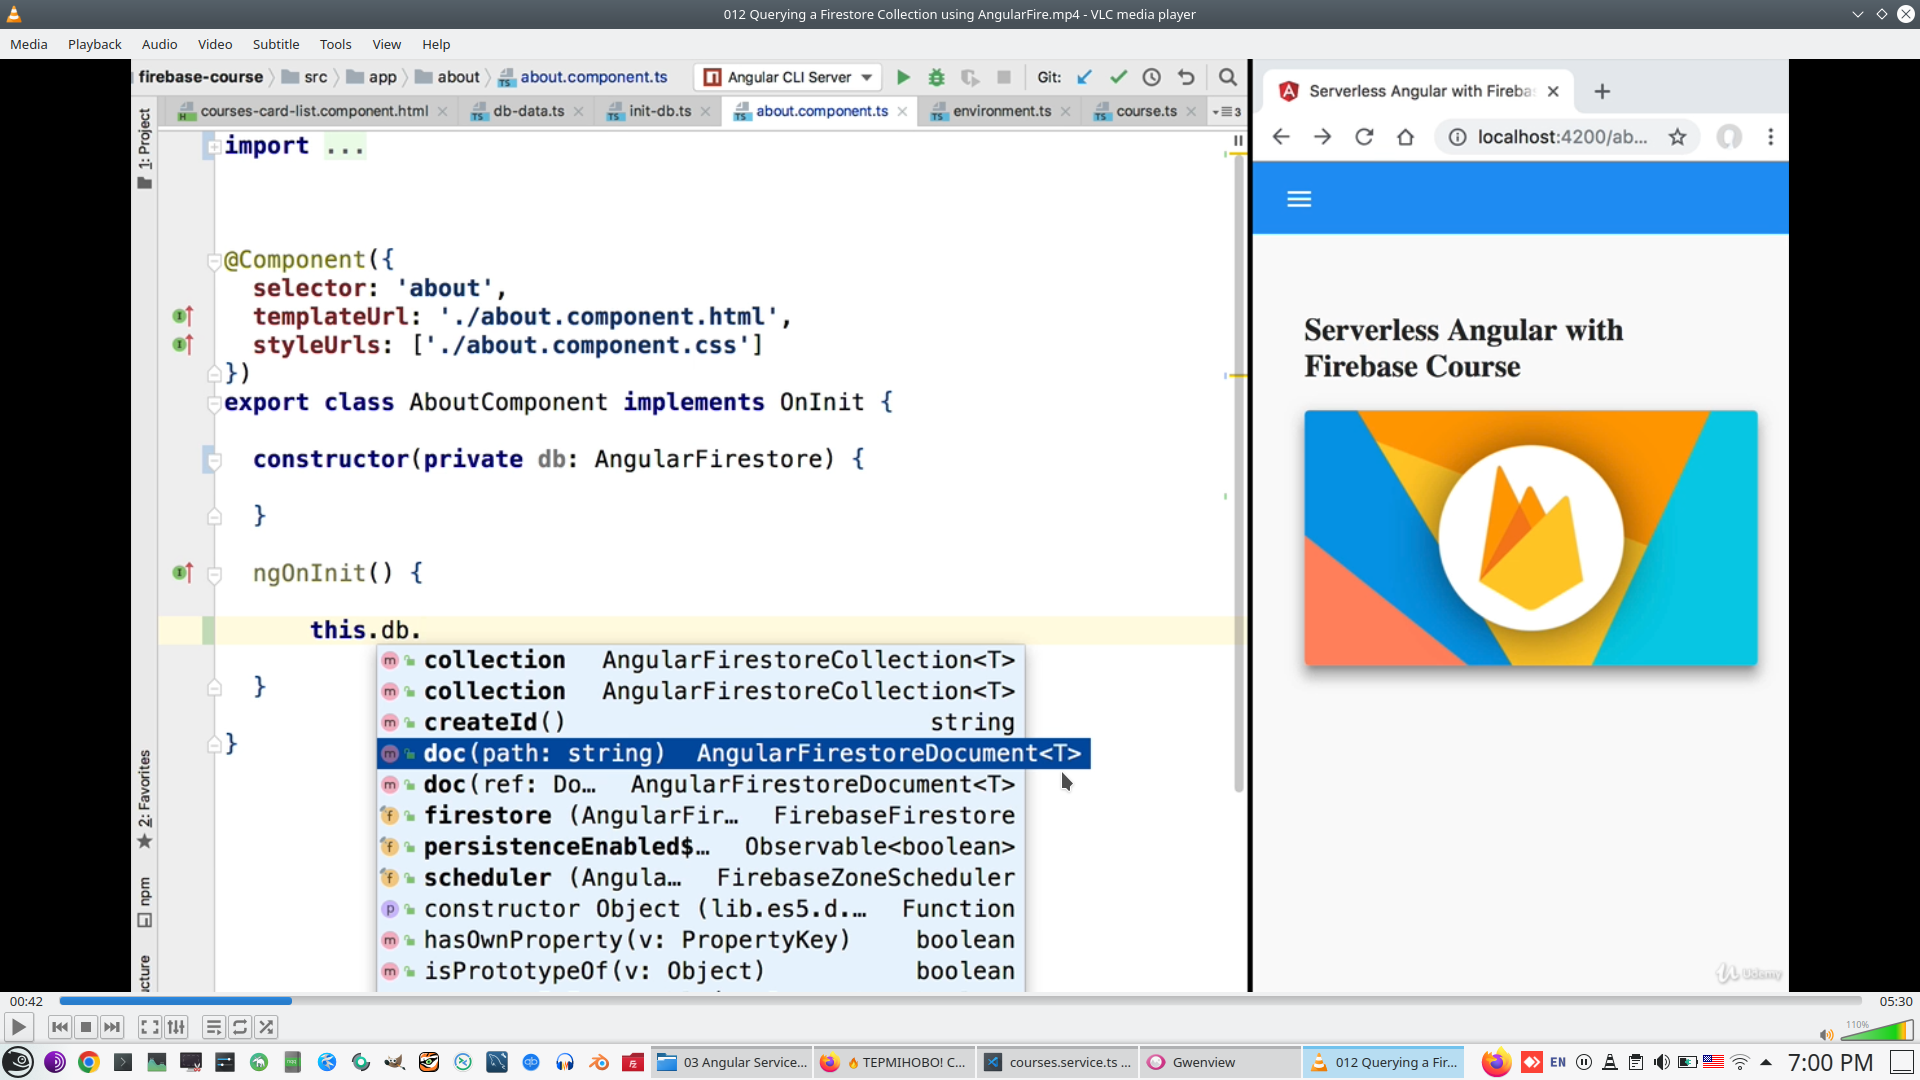The height and width of the screenshot is (1080, 1920).
Task: Click the Chrome icon in taskbar
Action: pyautogui.click(x=89, y=1062)
